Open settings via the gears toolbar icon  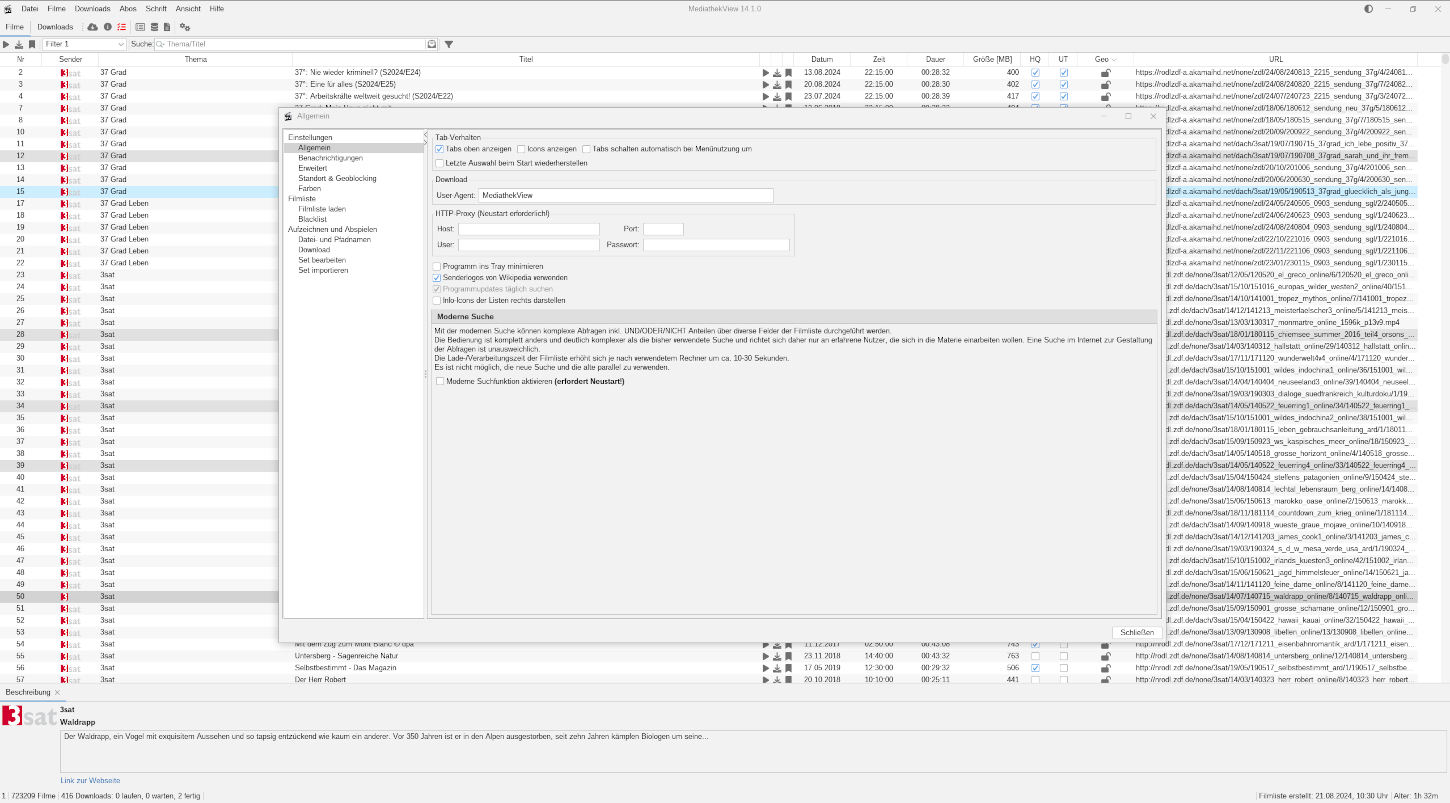(x=185, y=27)
